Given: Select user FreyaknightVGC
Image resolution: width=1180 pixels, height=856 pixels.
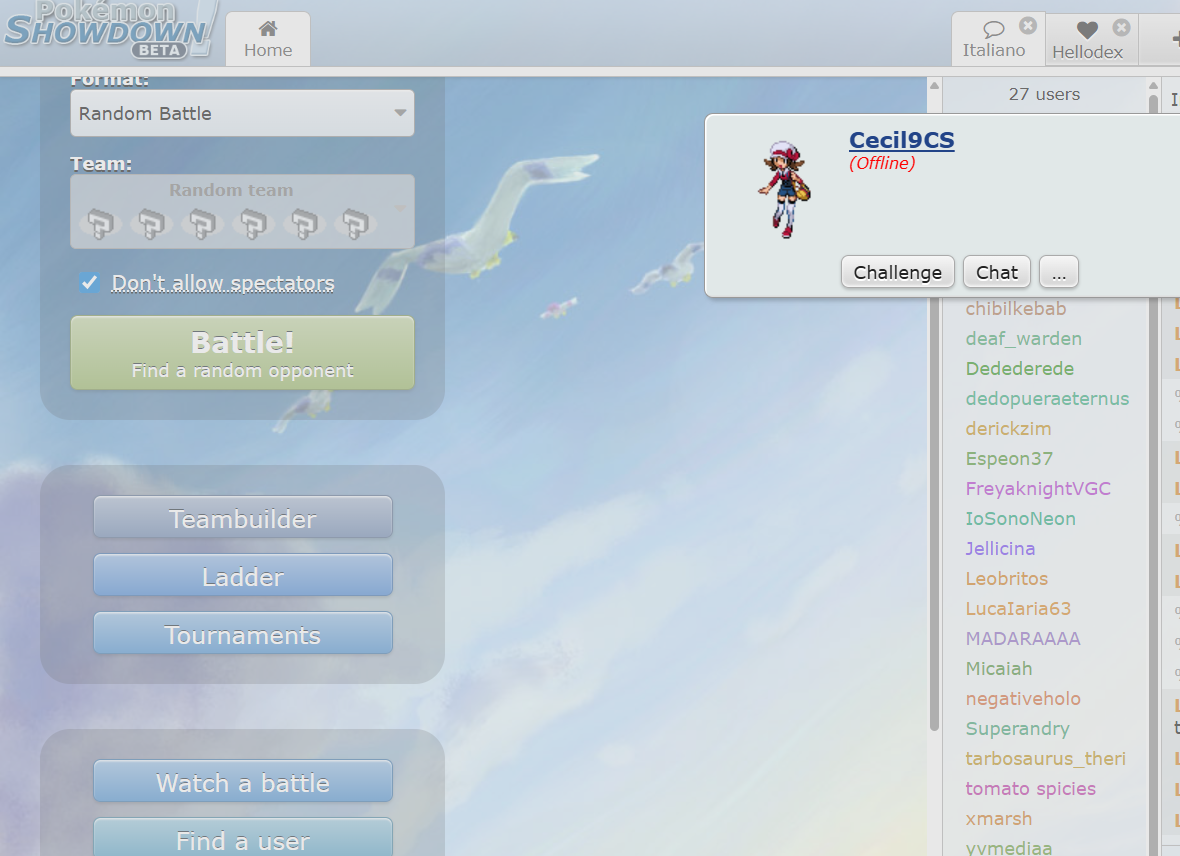Looking at the screenshot, I should (1038, 489).
